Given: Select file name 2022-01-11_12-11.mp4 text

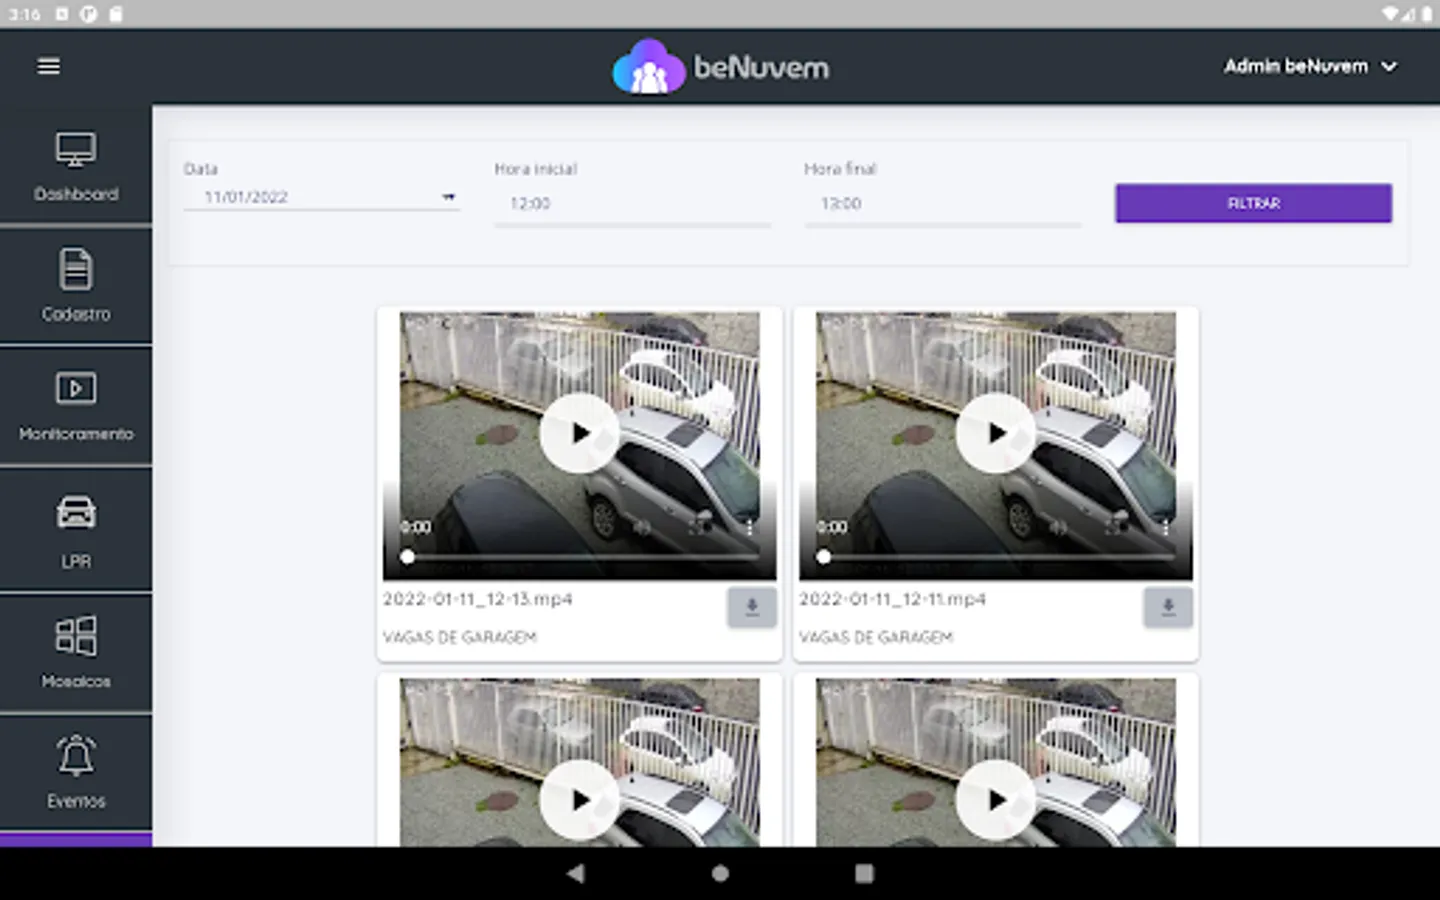Looking at the screenshot, I should pos(892,599).
